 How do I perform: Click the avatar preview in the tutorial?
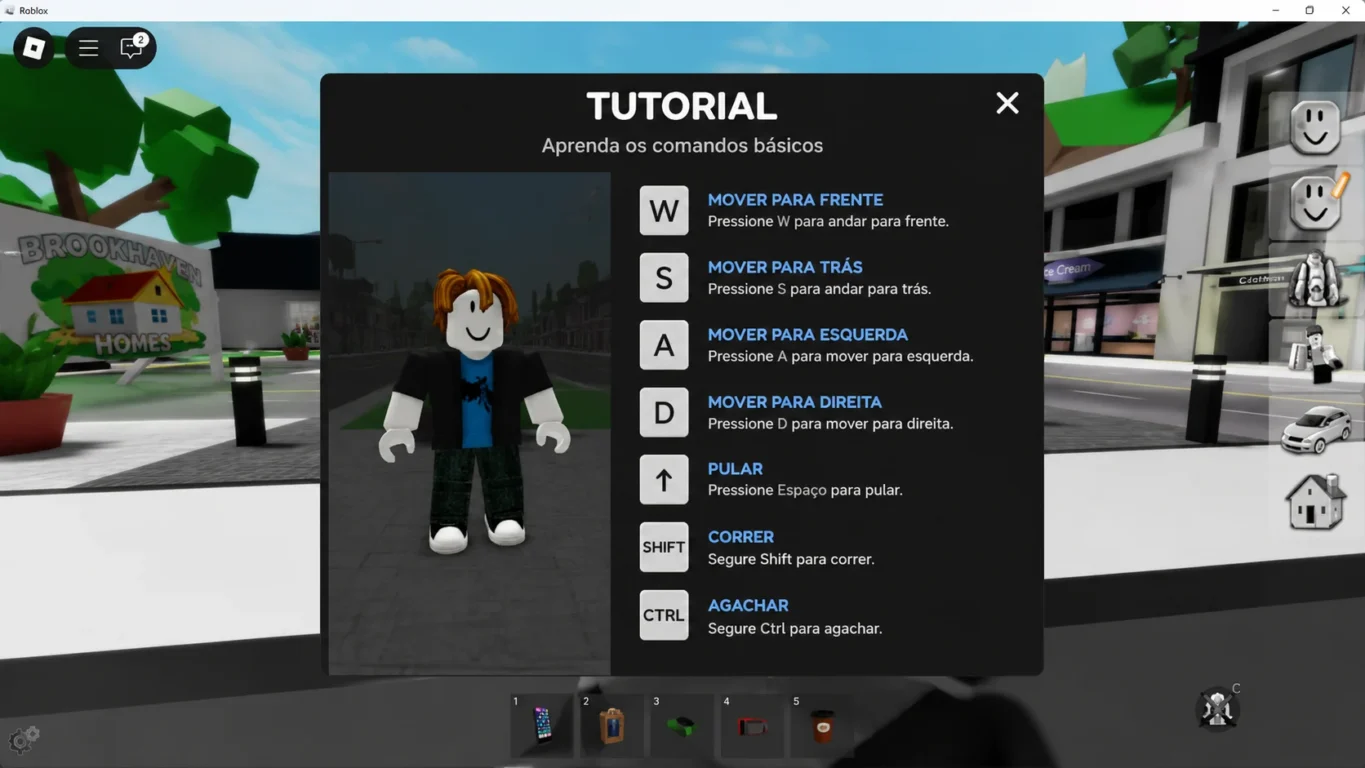pos(470,423)
